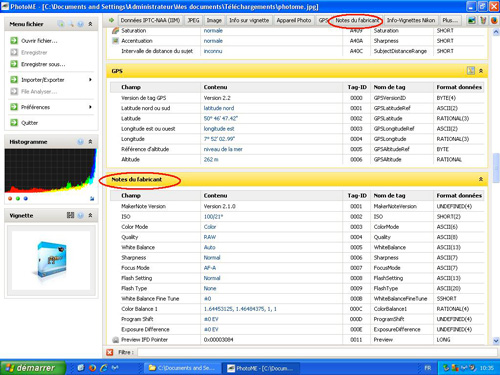Click the FR language indicator in taskbar

(x=428, y=368)
